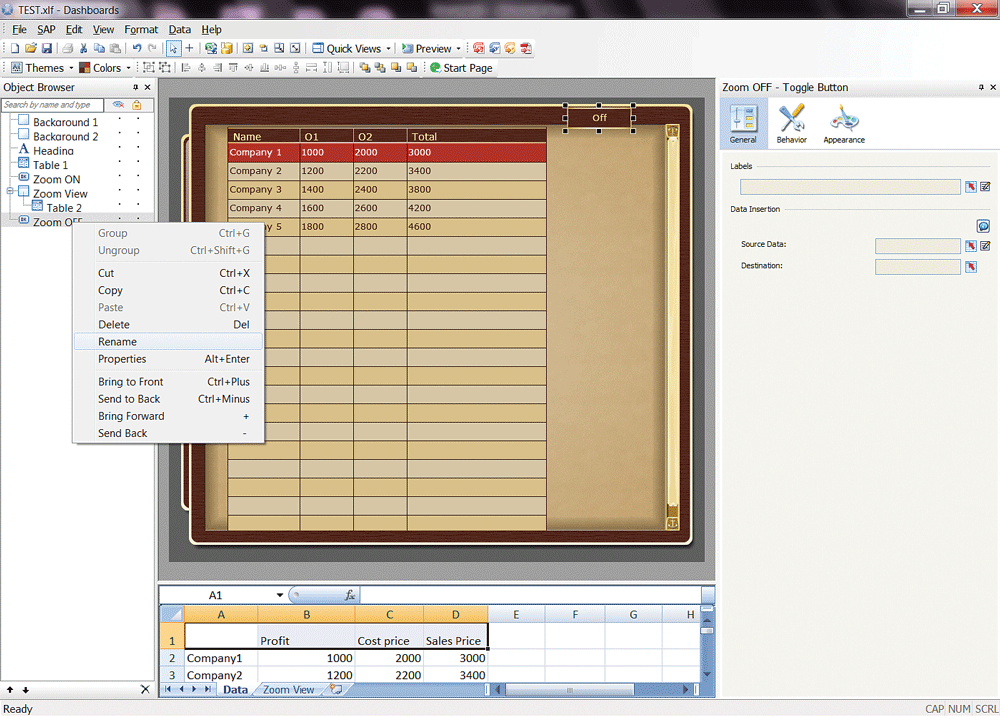Toggle lock-all padlock in Object Browser
Screen dimensions: 1000x716
click(x=137, y=105)
